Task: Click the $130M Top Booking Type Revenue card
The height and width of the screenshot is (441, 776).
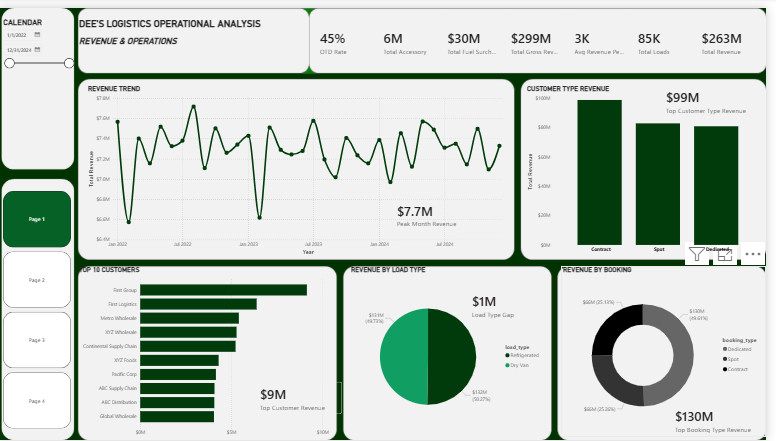Action: click(x=713, y=422)
